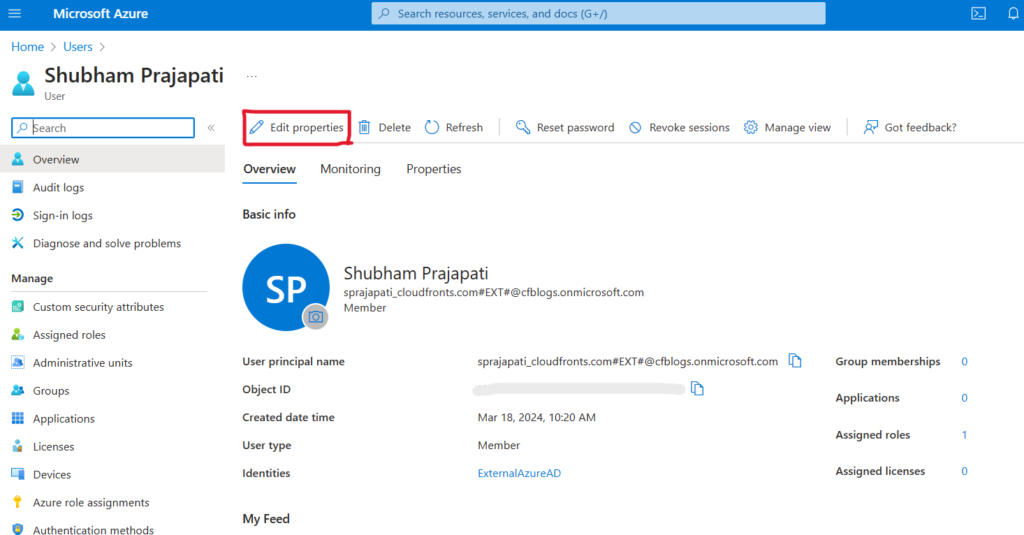
Task: Click the Assigned licenses count 0
Action: pos(964,472)
